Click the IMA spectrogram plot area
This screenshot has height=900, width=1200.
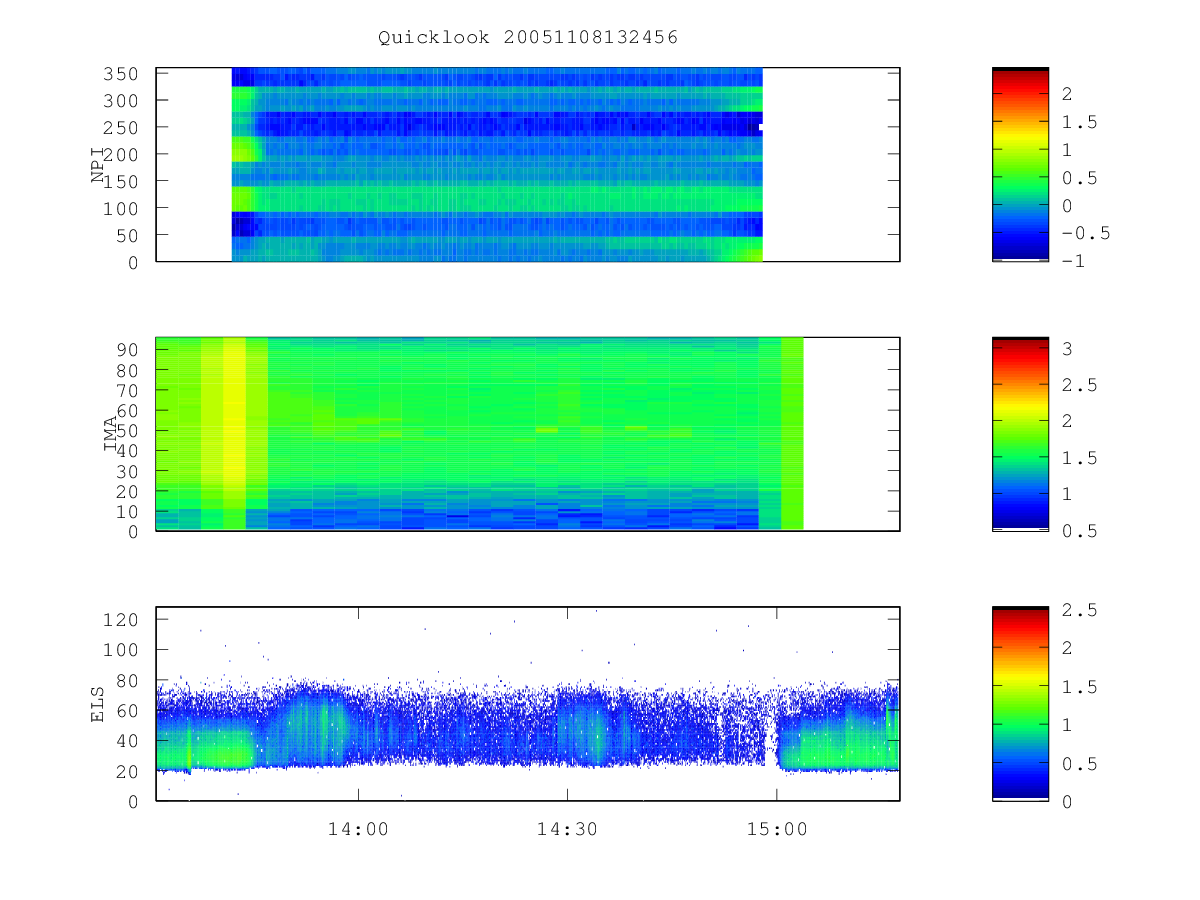tap(528, 434)
